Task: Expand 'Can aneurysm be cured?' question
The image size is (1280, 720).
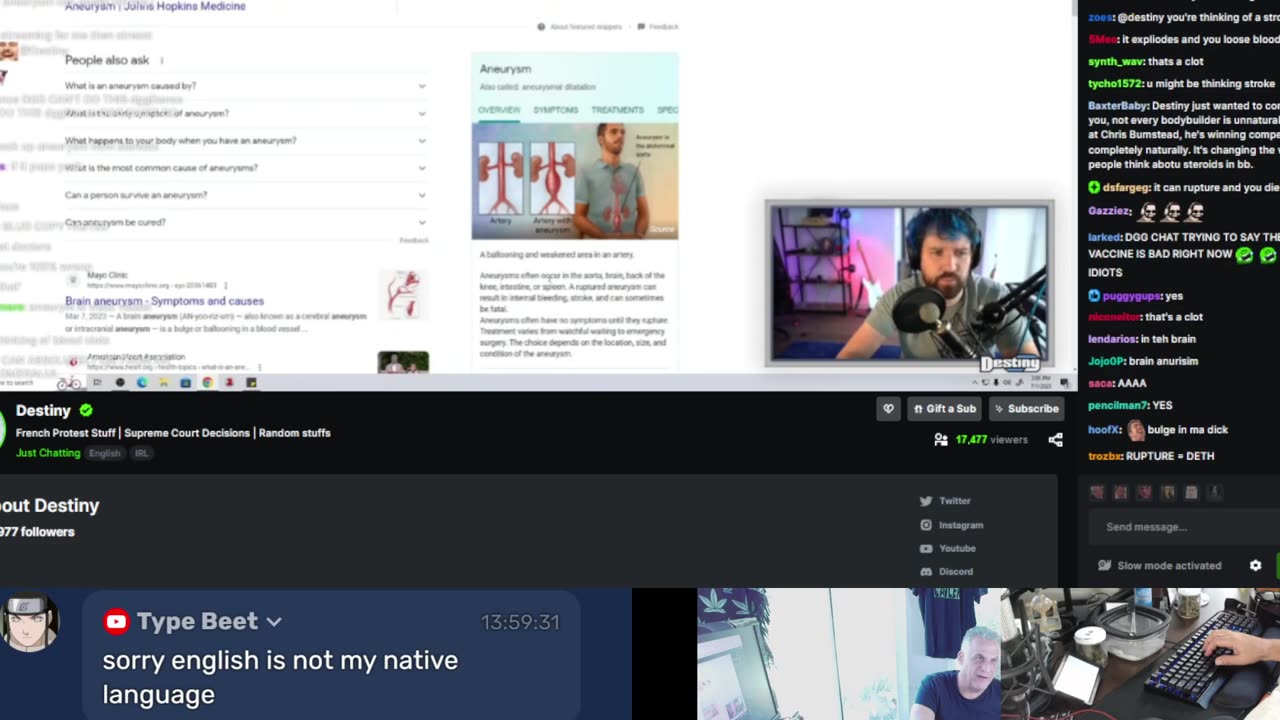Action: click(x=246, y=222)
